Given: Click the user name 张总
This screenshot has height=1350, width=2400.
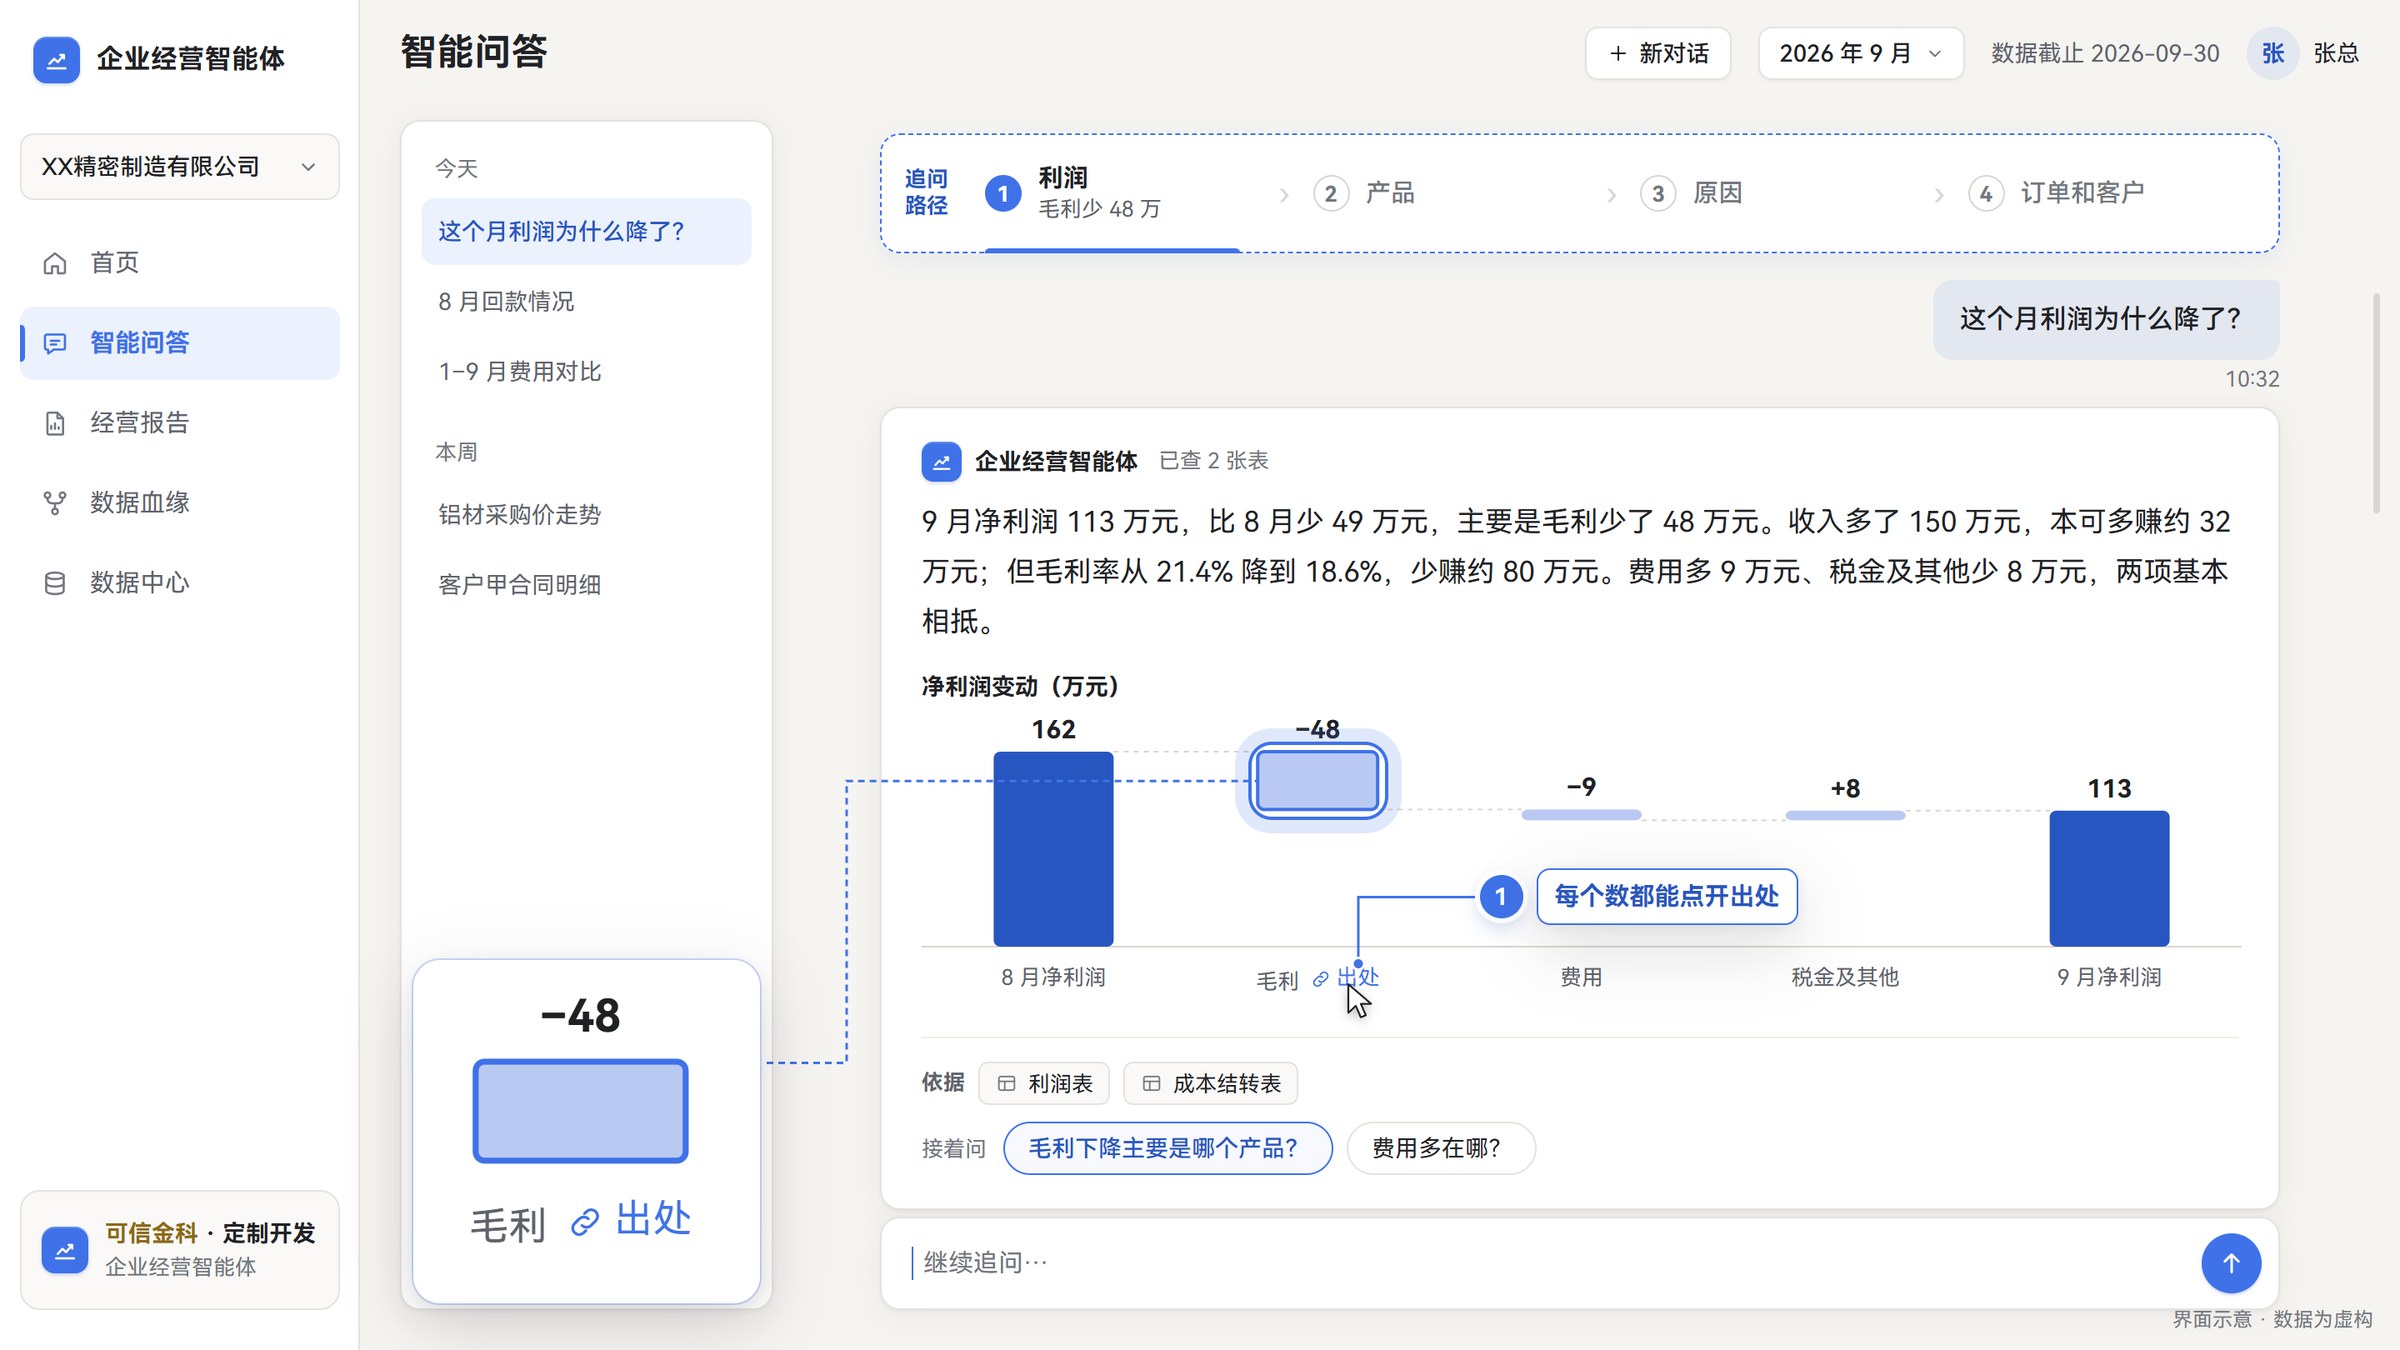Looking at the screenshot, I should [2336, 53].
